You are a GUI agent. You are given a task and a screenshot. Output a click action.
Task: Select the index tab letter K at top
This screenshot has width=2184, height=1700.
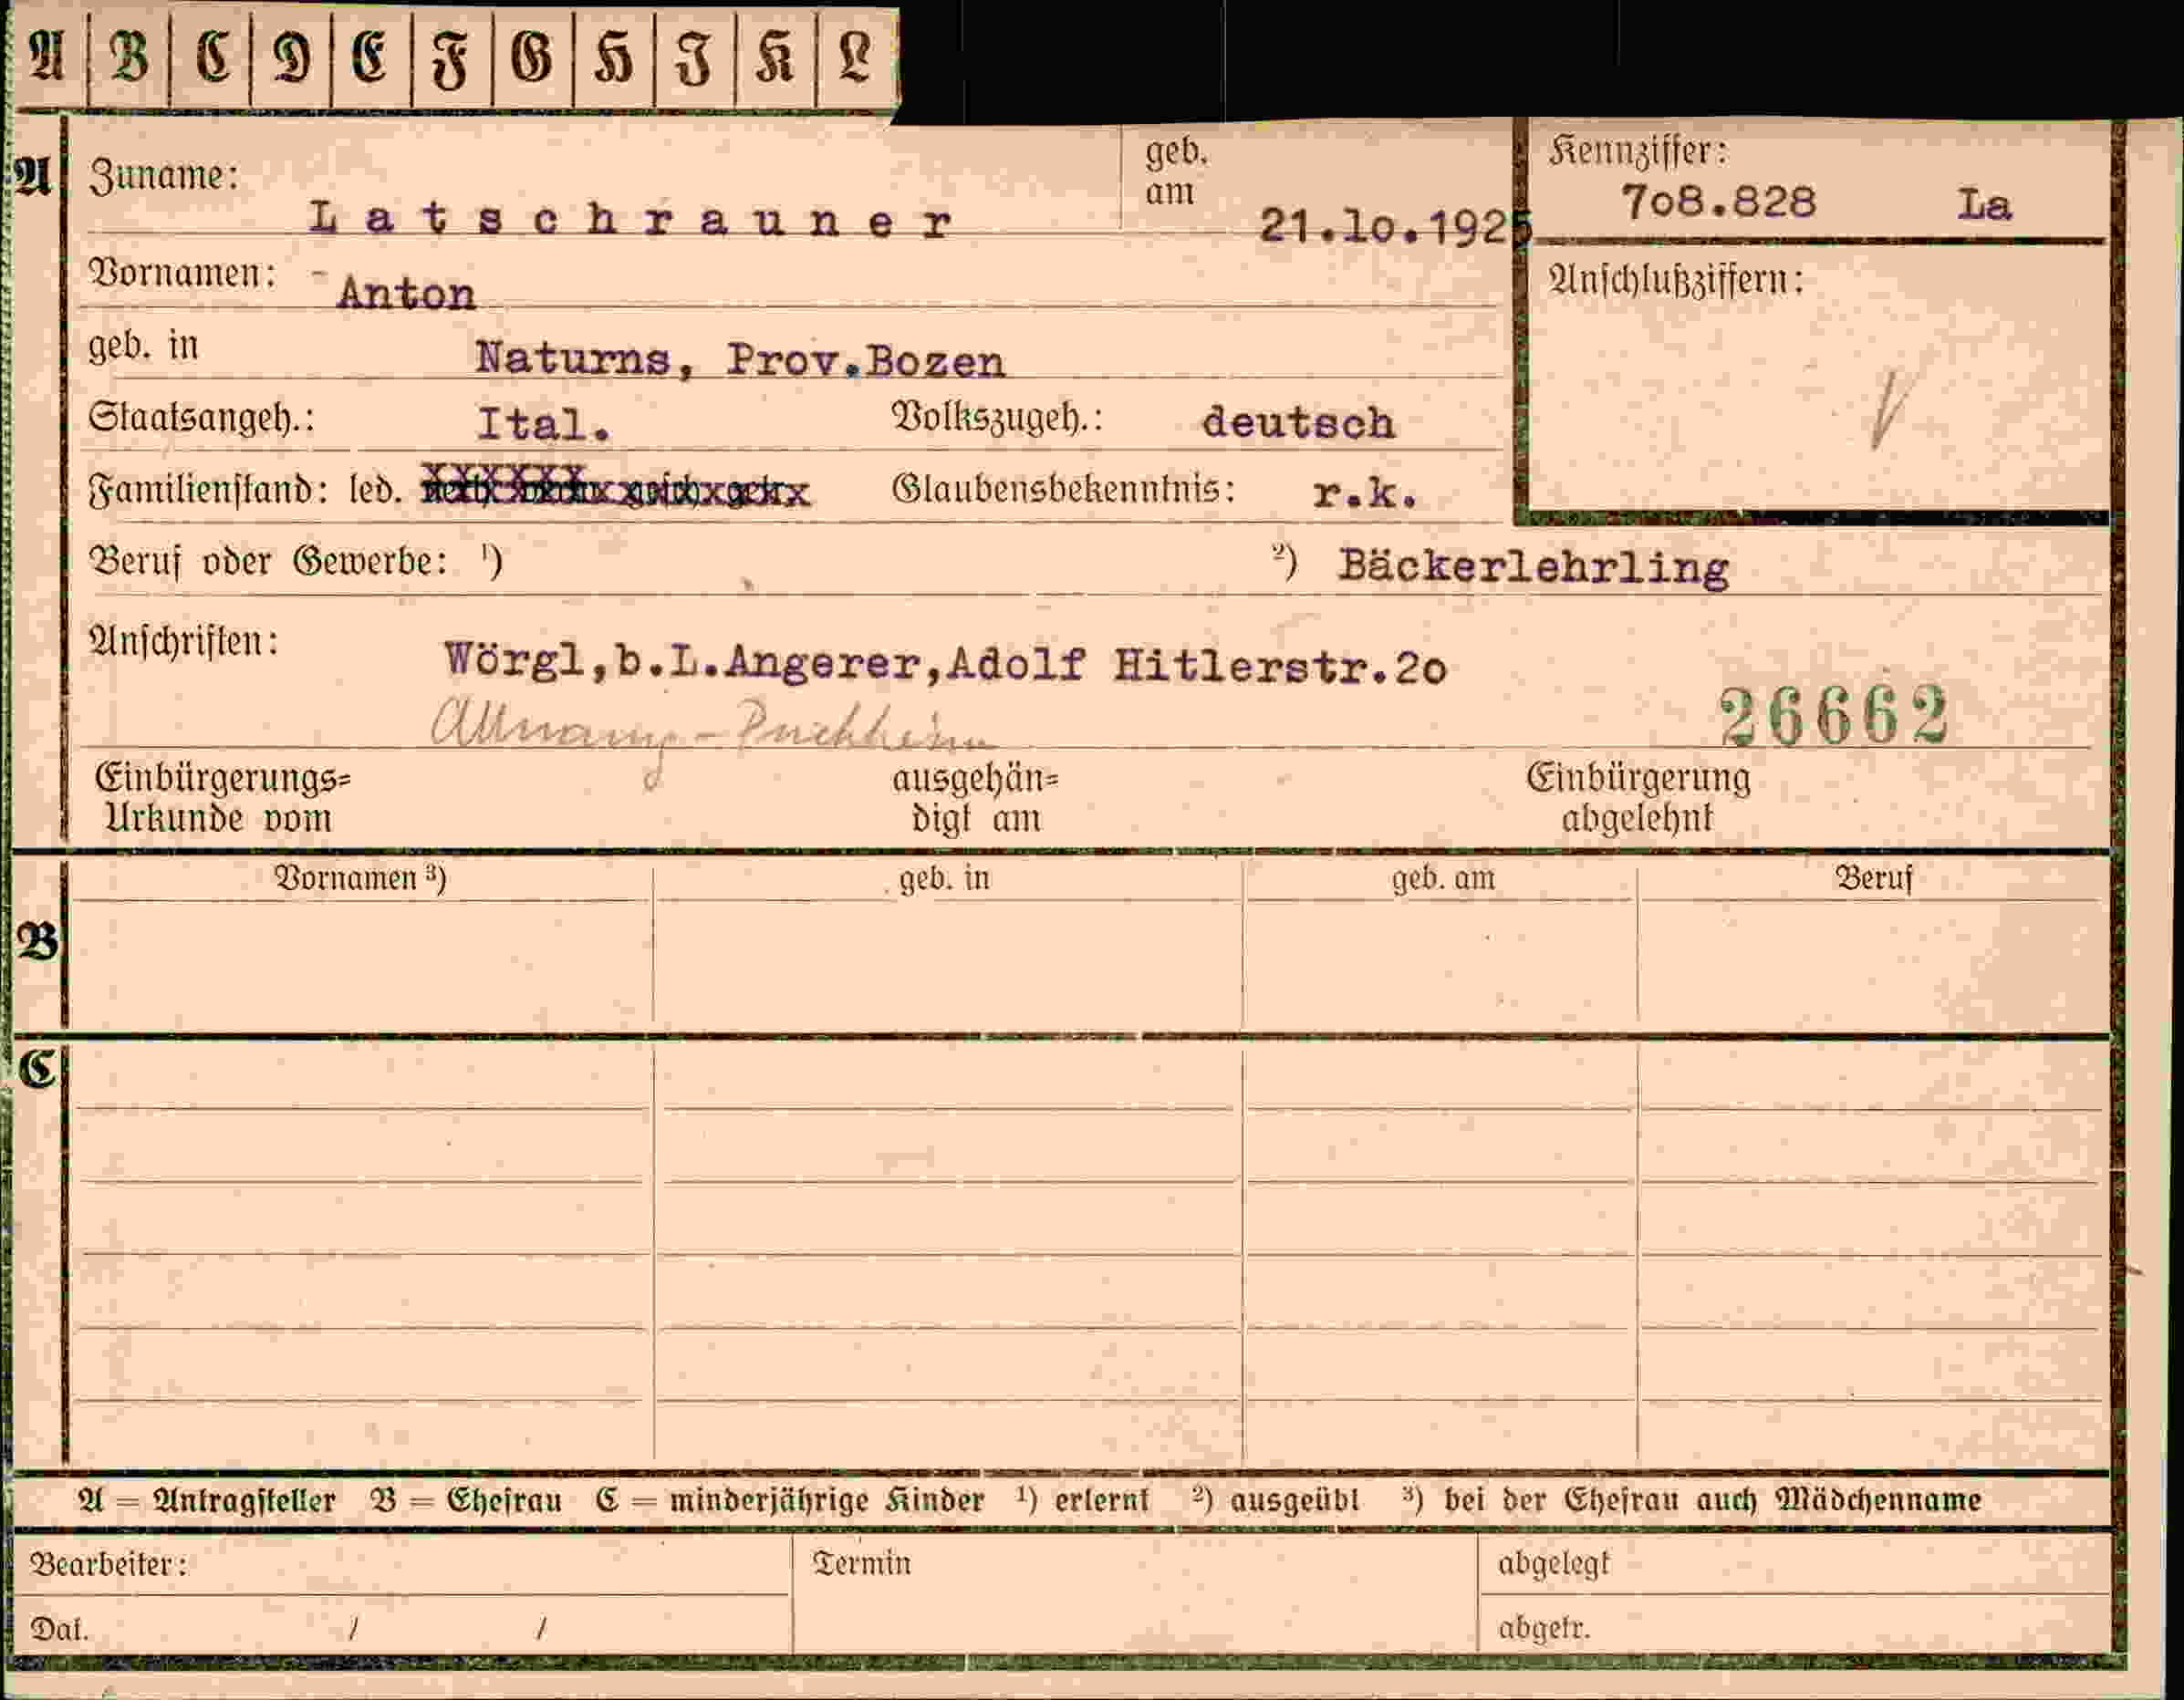click(776, 57)
